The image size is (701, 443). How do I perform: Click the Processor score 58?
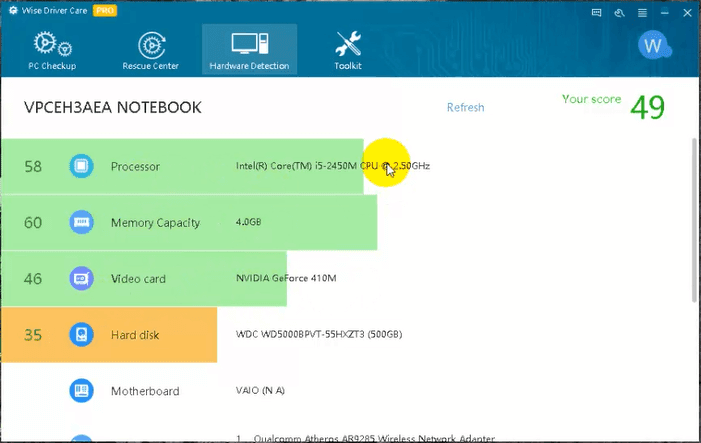point(33,167)
